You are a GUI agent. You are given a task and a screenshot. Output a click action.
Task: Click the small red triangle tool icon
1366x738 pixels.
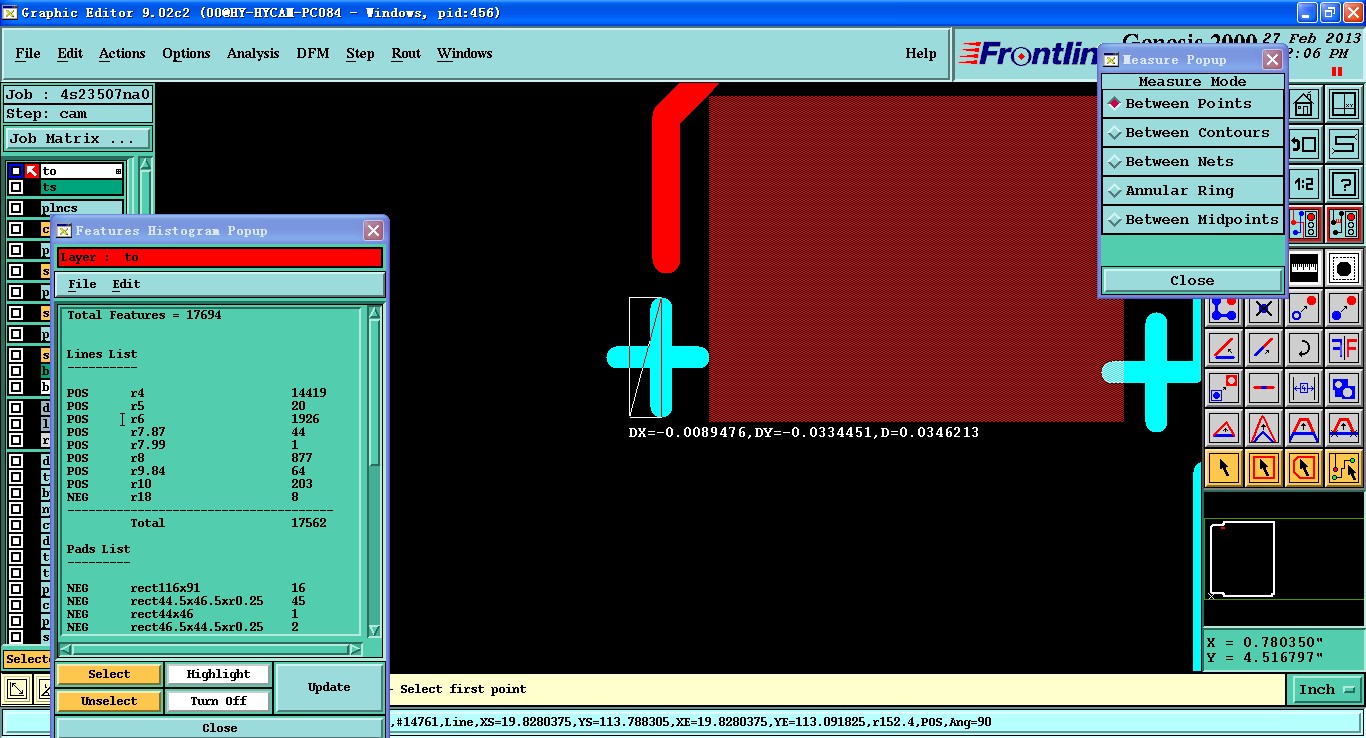[x=1224, y=428]
